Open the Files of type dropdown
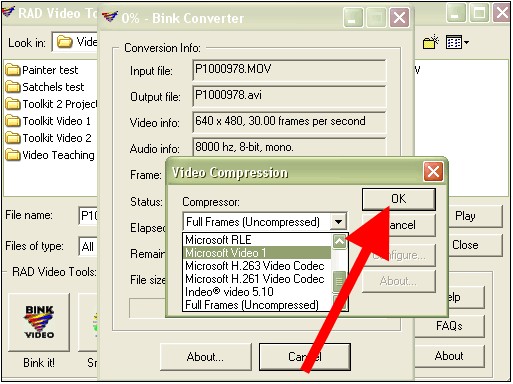This screenshot has height=384, width=513. (x=88, y=247)
